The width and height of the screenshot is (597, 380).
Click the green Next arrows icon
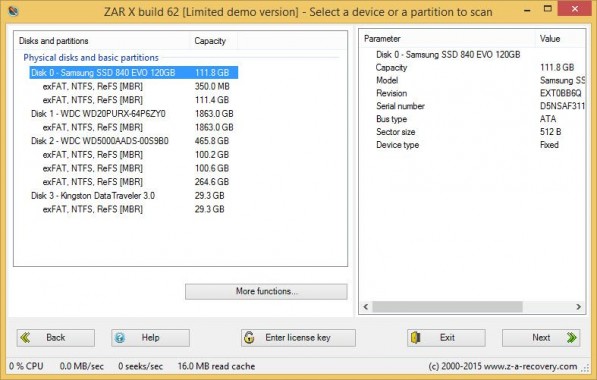coord(571,337)
